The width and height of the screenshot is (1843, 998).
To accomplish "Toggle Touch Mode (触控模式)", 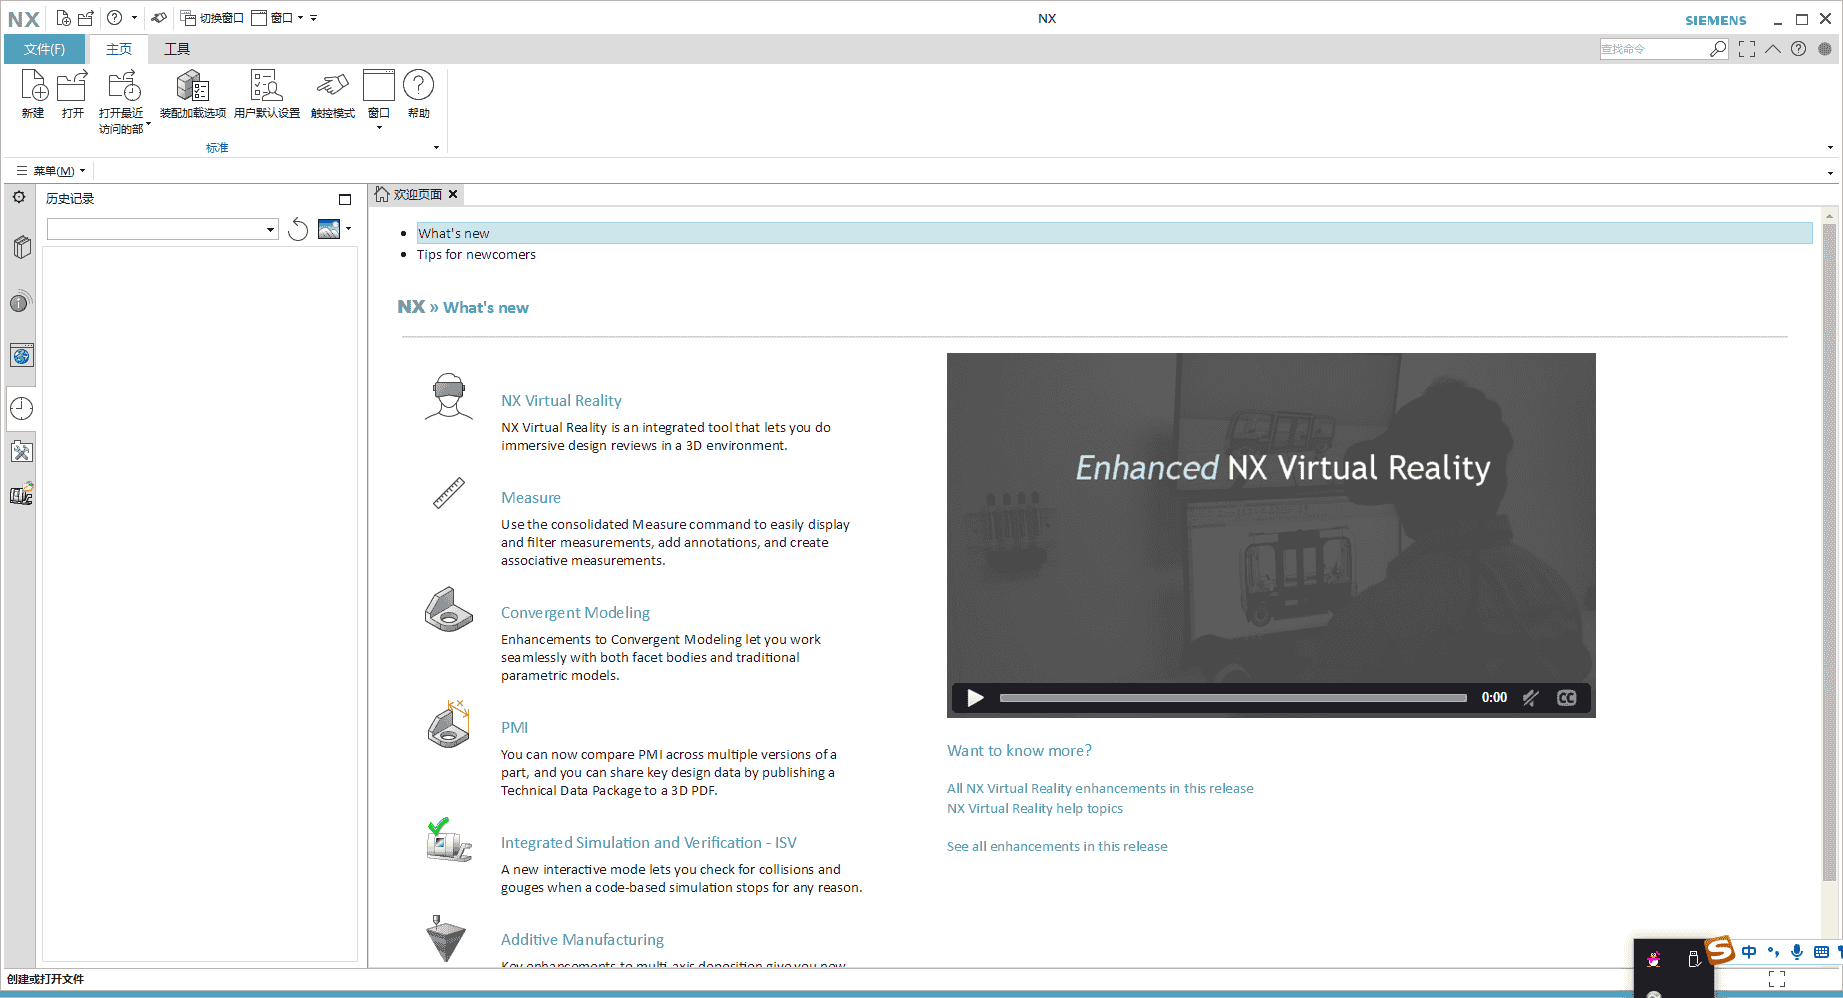I will (332, 87).
